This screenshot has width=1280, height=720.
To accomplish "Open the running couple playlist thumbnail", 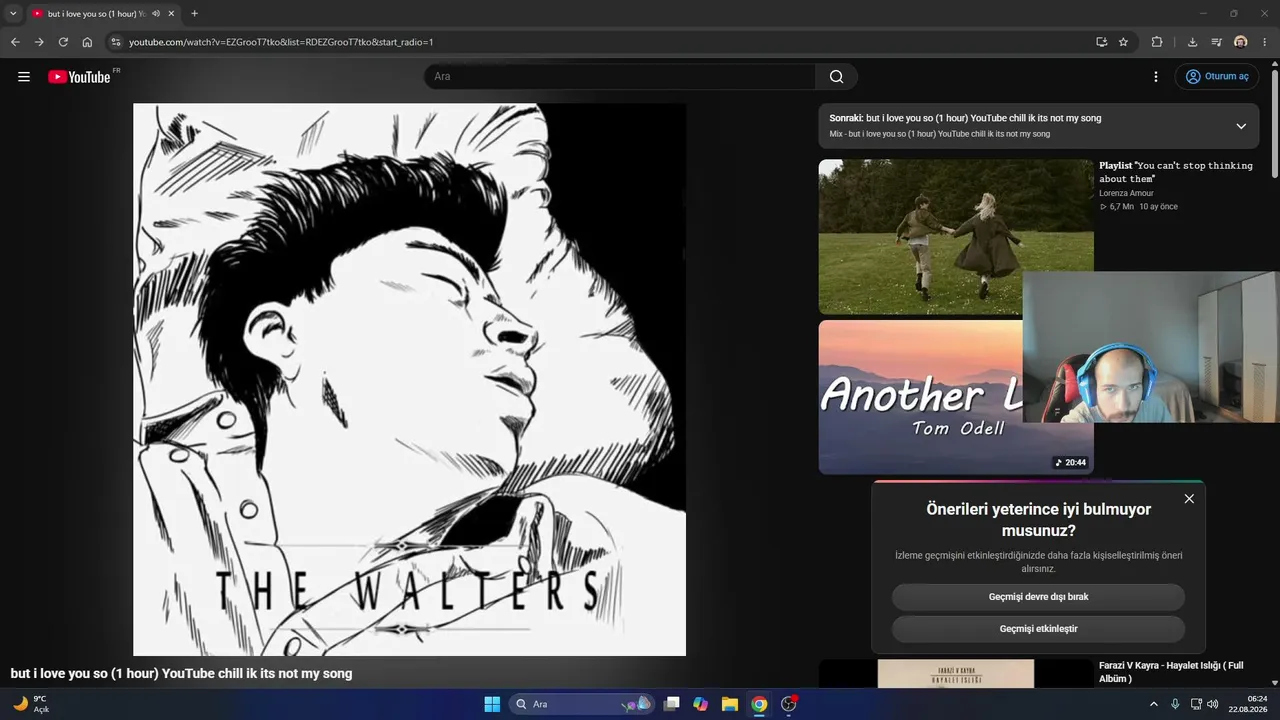I will tap(956, 237).
